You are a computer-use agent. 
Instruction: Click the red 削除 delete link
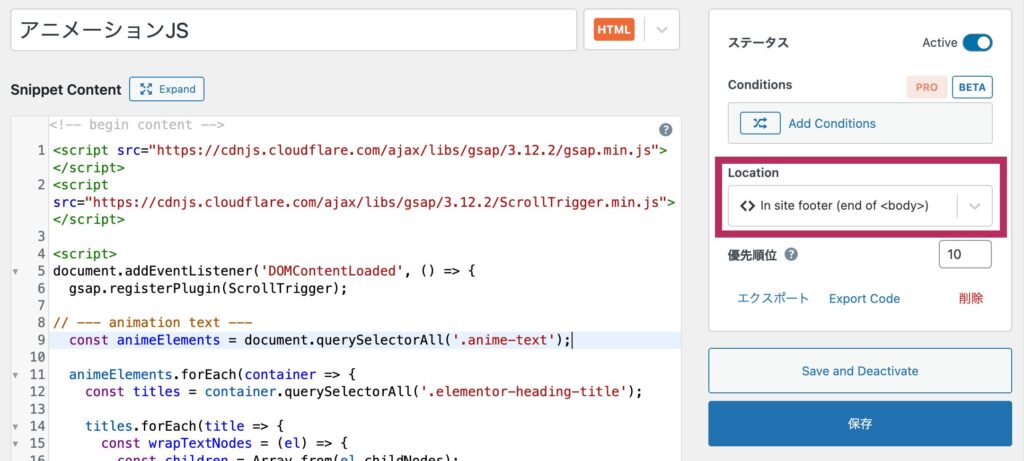971,298
